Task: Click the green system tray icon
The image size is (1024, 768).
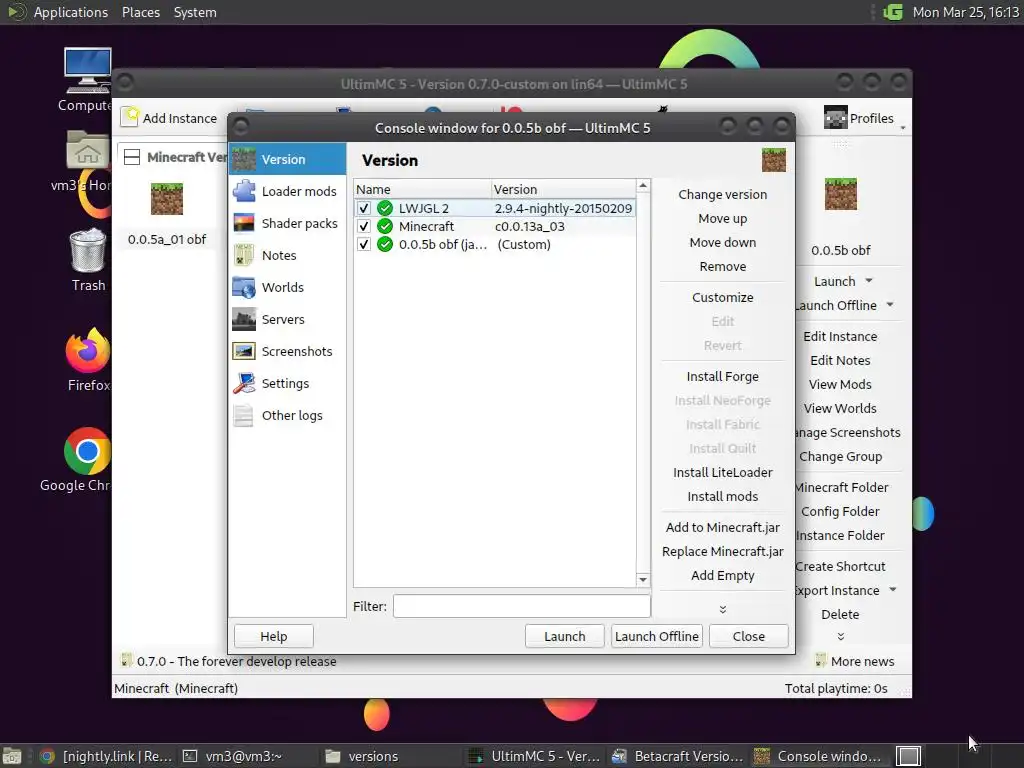Action: (x=893, y=12)
